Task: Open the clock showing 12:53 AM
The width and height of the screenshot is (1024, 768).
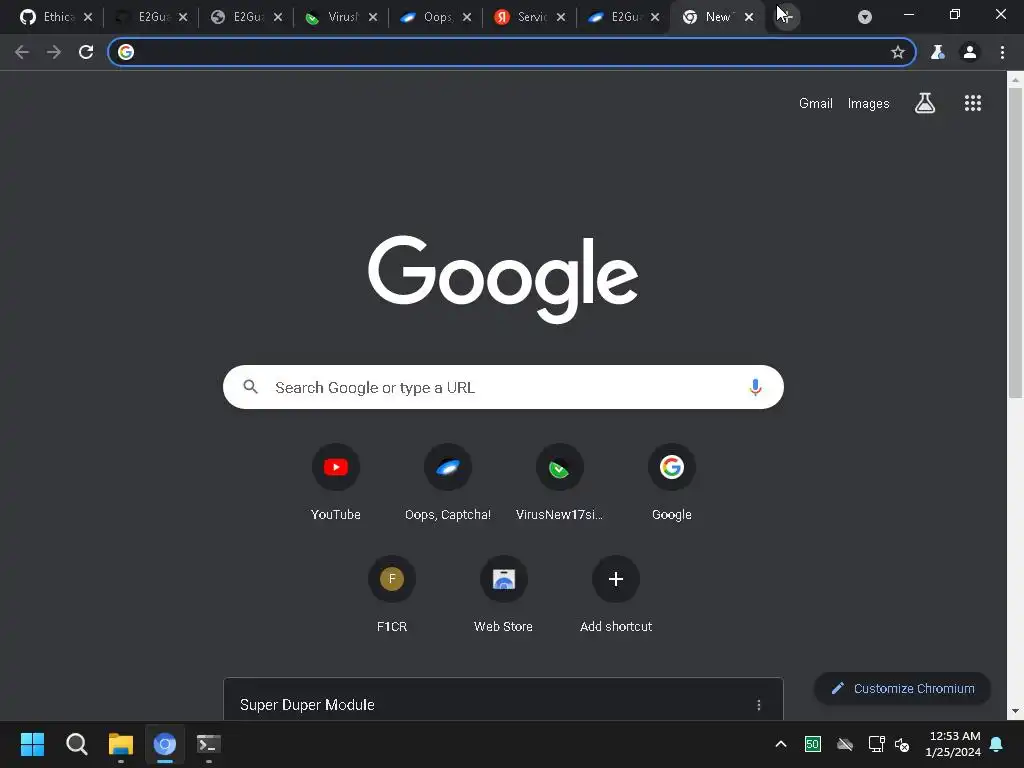Action: [x=953, y=744]
